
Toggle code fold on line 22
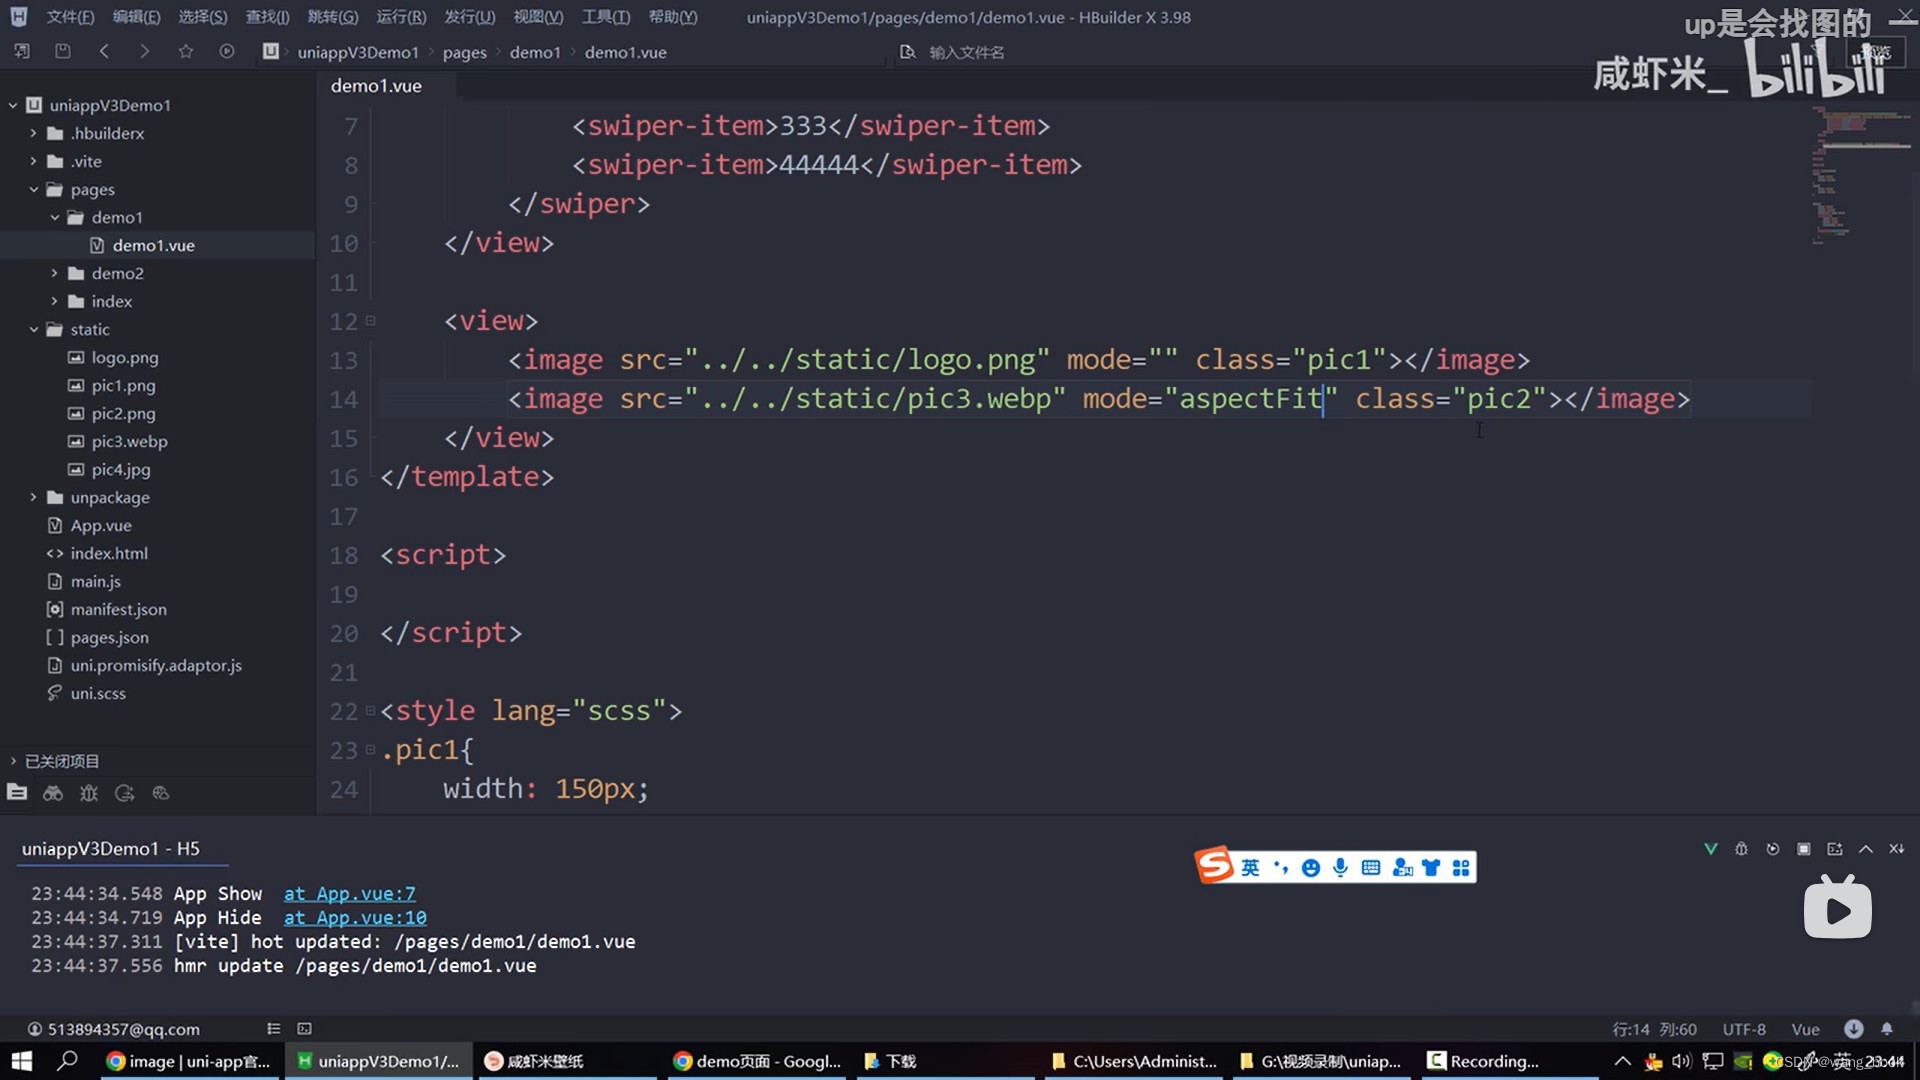[x=370, y=710]
